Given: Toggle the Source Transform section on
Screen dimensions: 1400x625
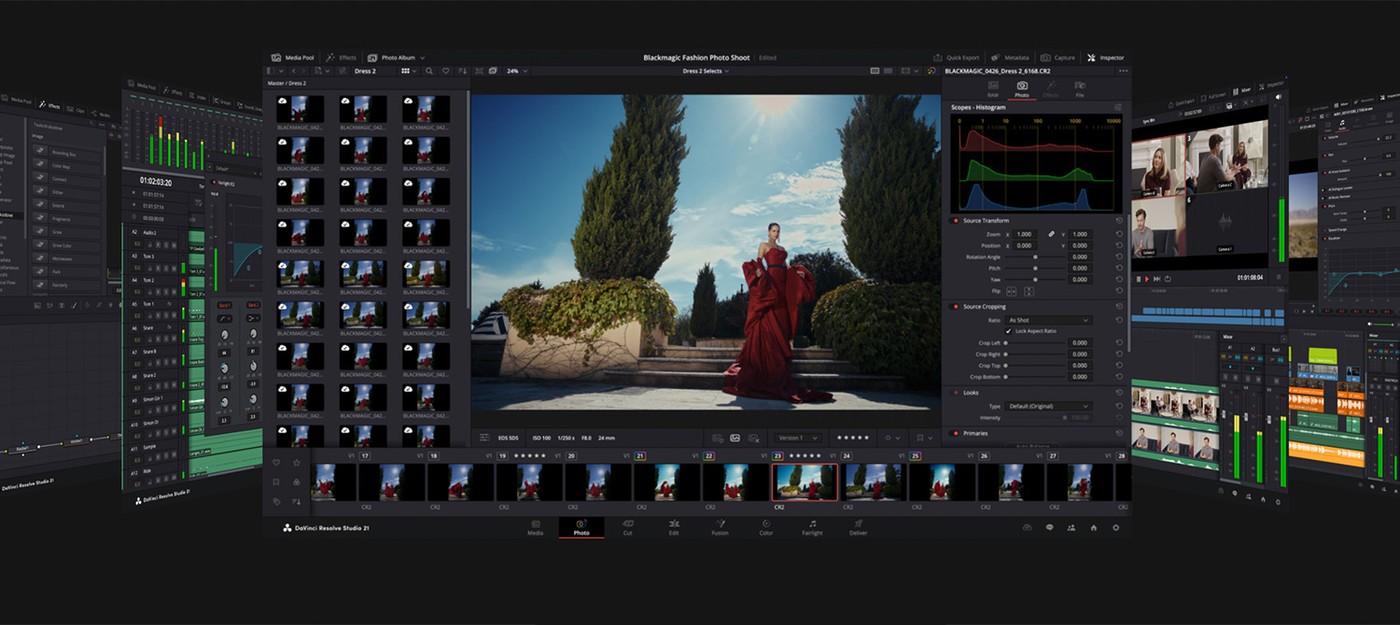Looking at the screenshot, I should [x=957, y=219].
